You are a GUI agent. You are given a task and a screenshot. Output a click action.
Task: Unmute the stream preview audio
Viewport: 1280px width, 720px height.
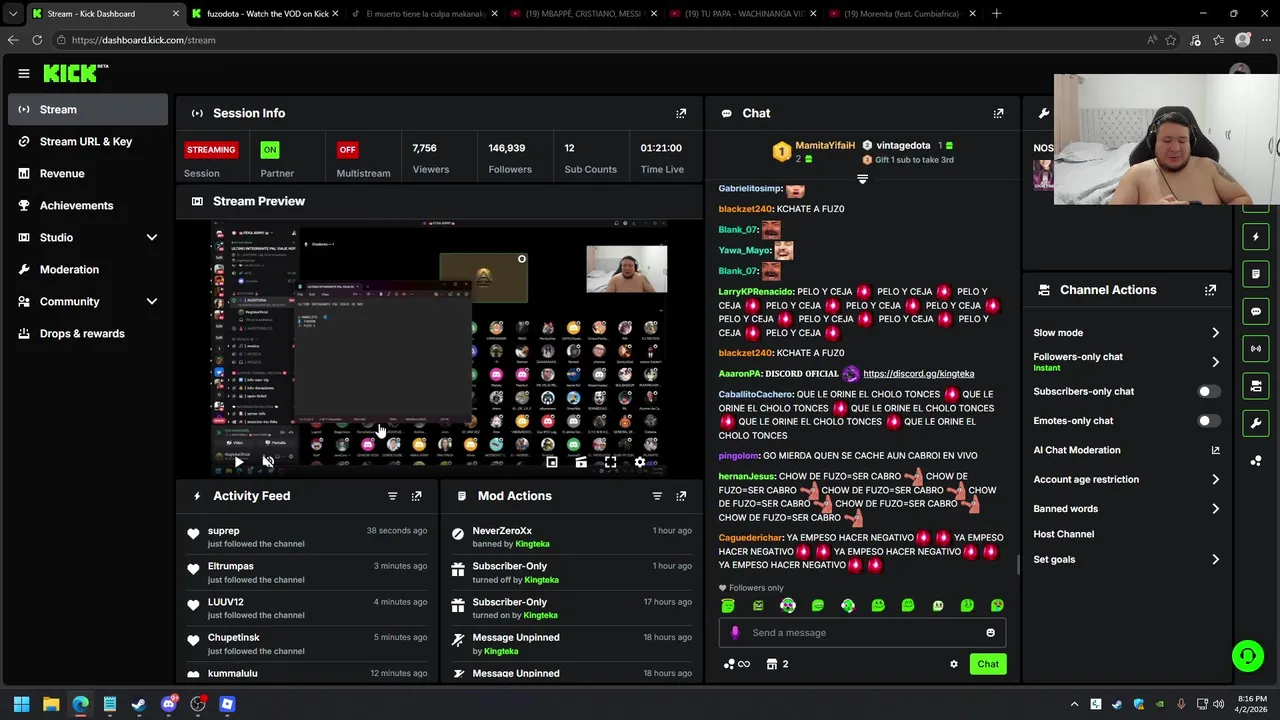pyautogui.click(x=268, y=462)
